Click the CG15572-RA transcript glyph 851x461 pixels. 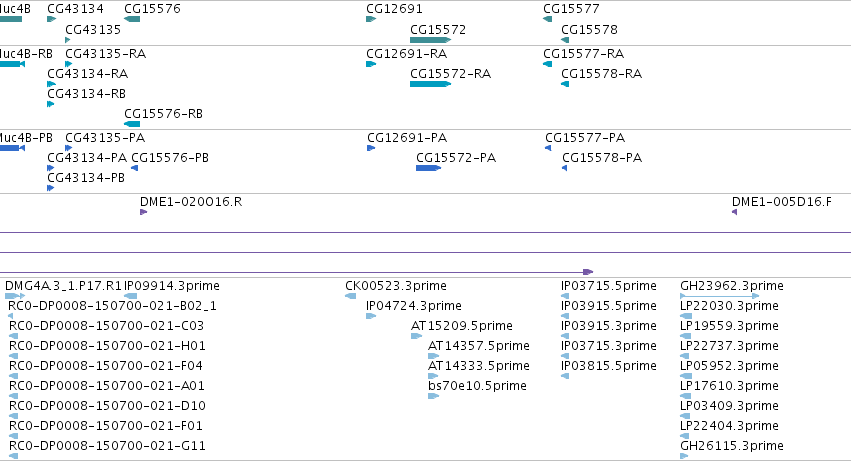pyautogui.click(x=430, y=84)
